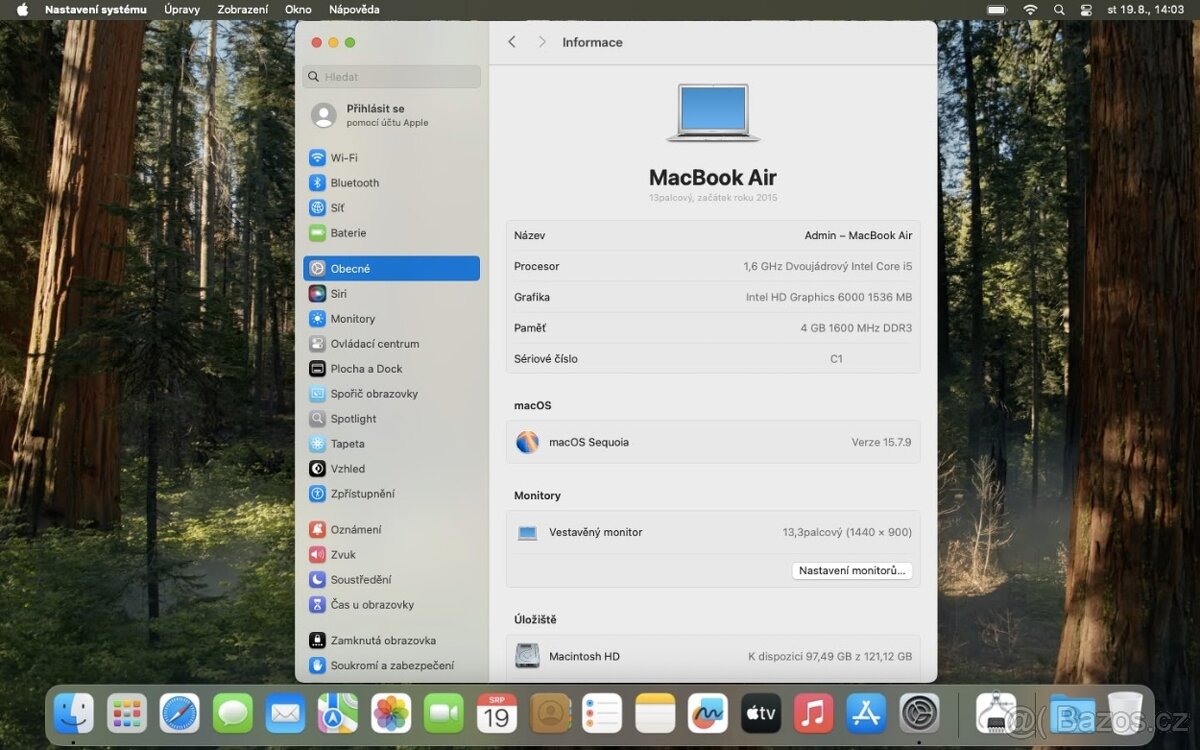Open Tapeta wallpaper settings

coord(391,444)
